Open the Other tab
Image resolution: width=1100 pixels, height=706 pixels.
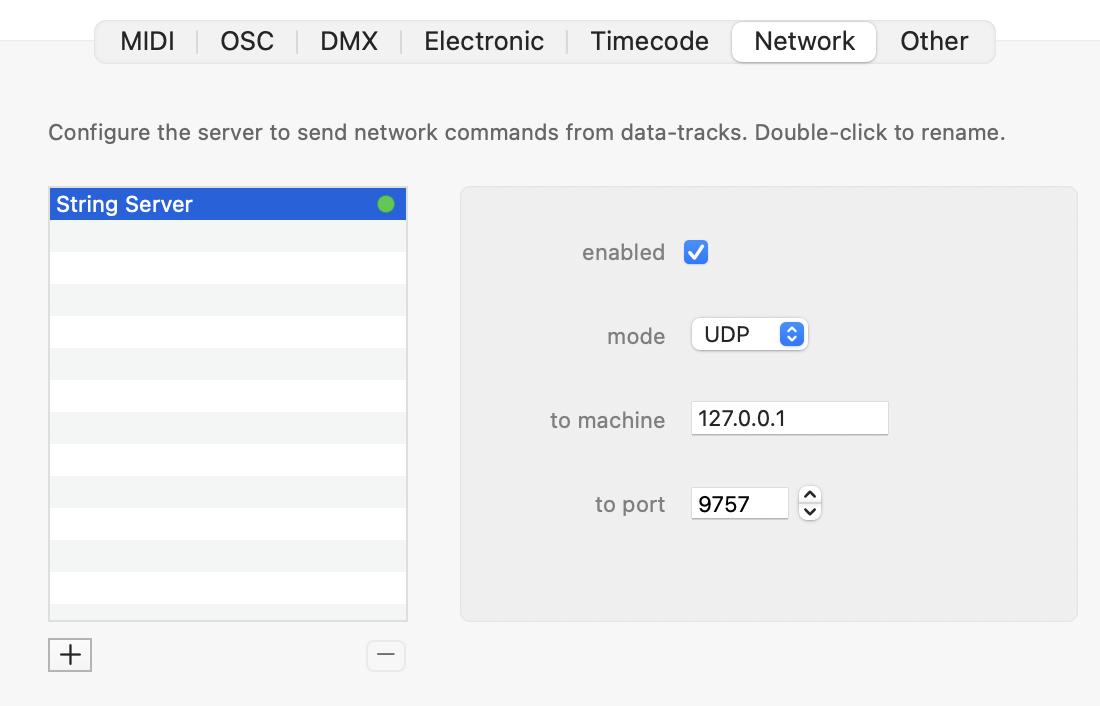click(934, 41)
